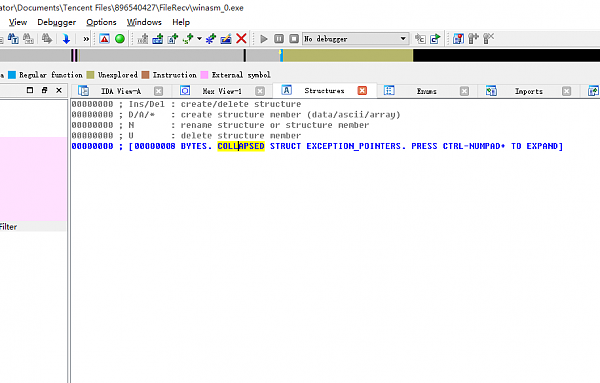Close the Structures tab with red X
Image resolution: width=600 pixels, height=383 pixels.
[x=362, y=91]
